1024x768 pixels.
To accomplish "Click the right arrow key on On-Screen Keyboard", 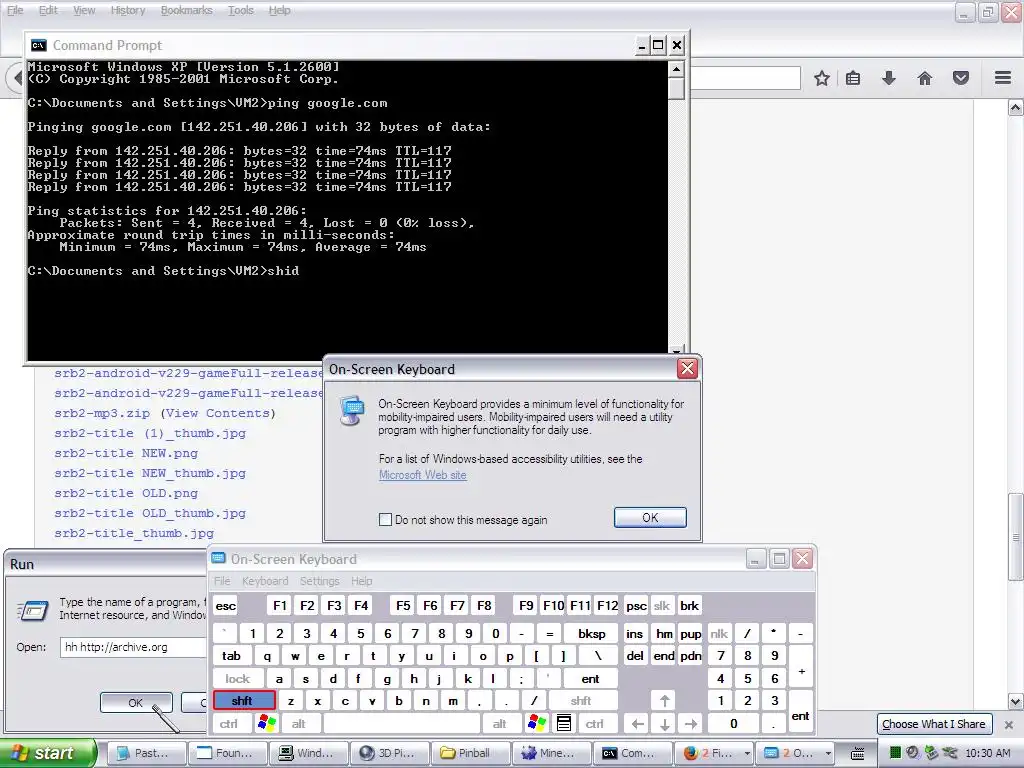I will tap(691, 724).
